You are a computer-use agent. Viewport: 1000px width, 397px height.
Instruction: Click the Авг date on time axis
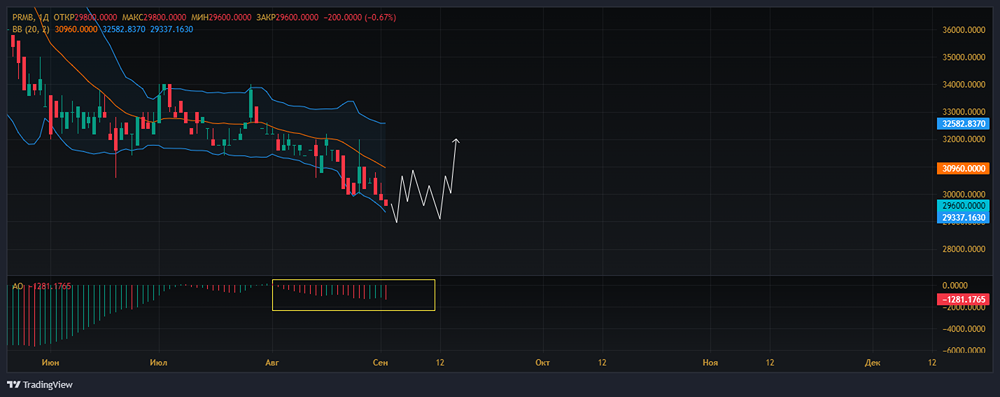[272, 363]
